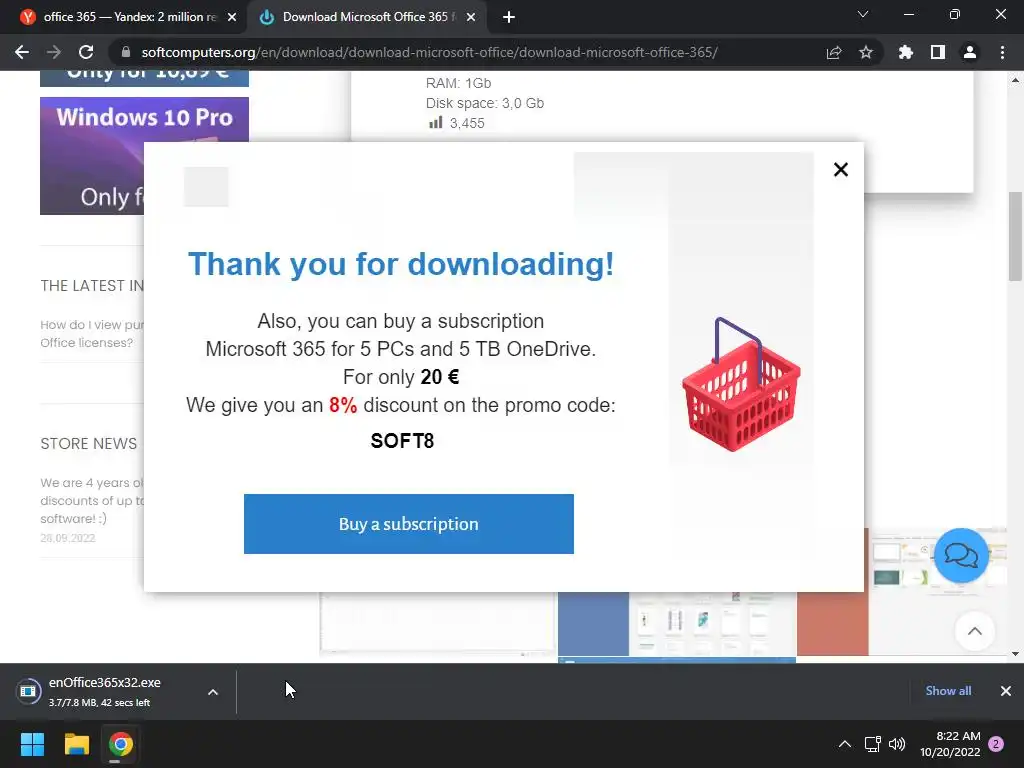Click the 28.09.2022 news date
1024x768 pixels.
click(x=68, y=538)
